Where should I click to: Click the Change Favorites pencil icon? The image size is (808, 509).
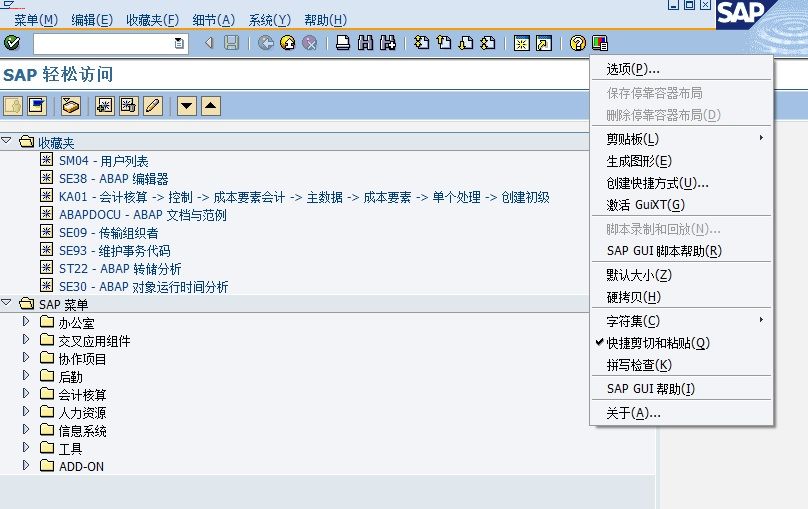153,106
